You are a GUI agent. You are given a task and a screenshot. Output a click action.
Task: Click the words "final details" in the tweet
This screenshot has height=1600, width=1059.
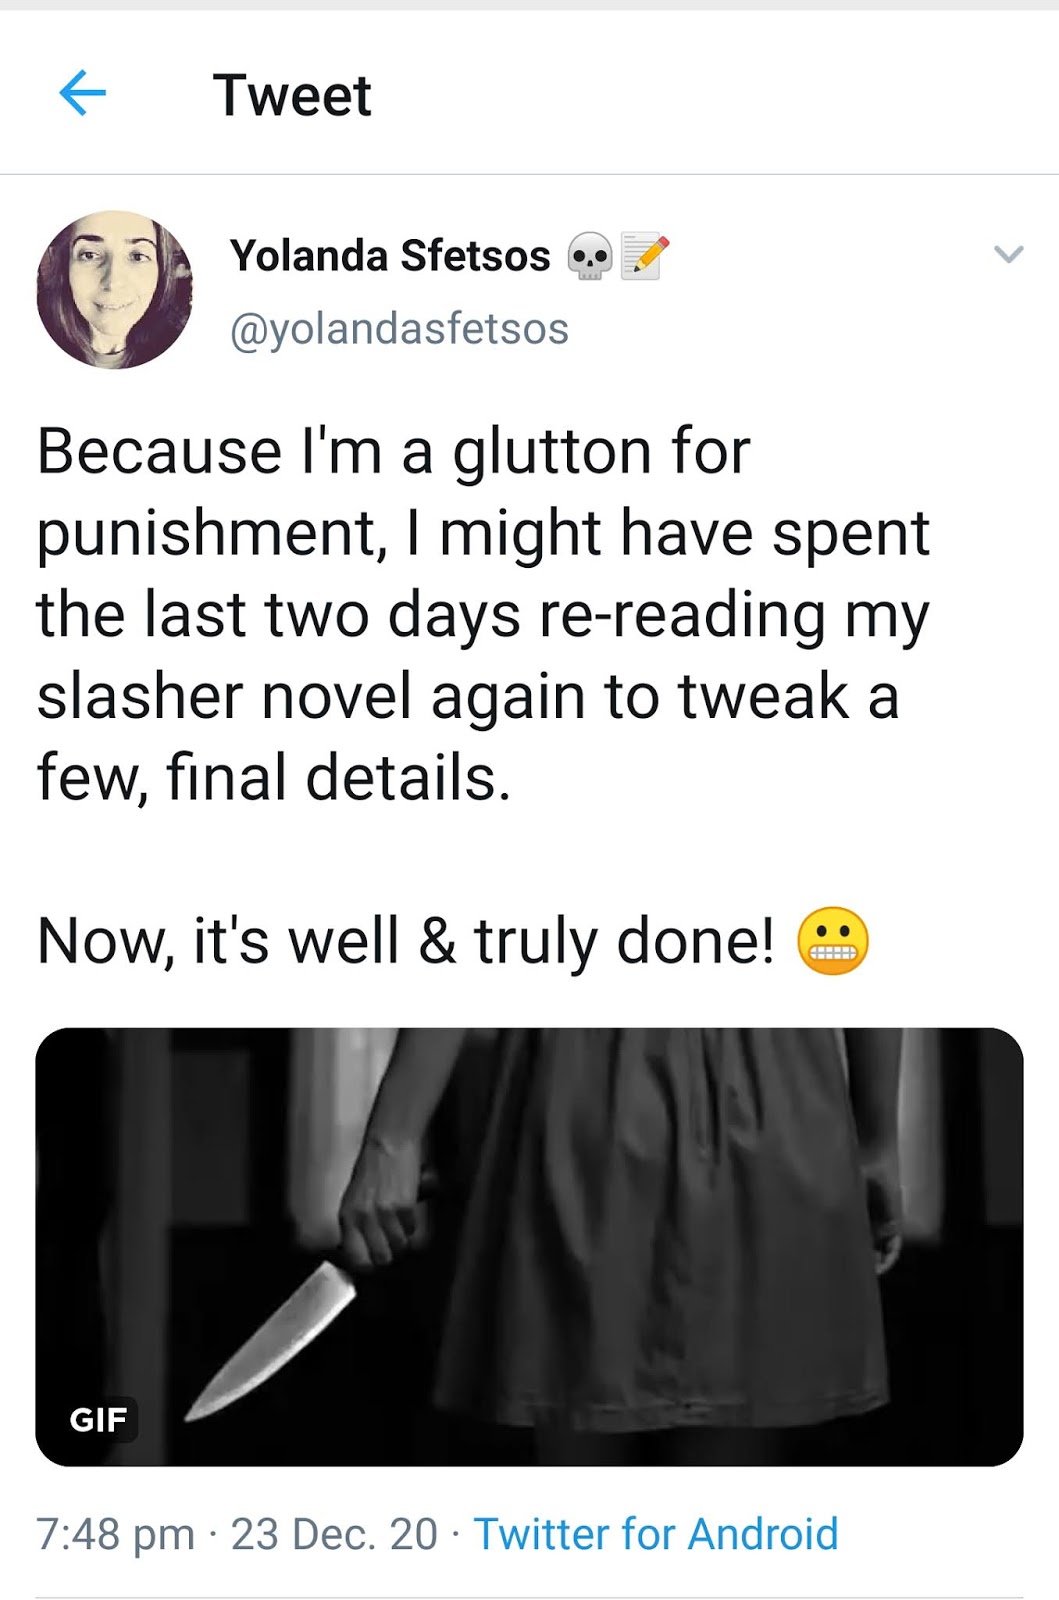[x=338, y=778]
